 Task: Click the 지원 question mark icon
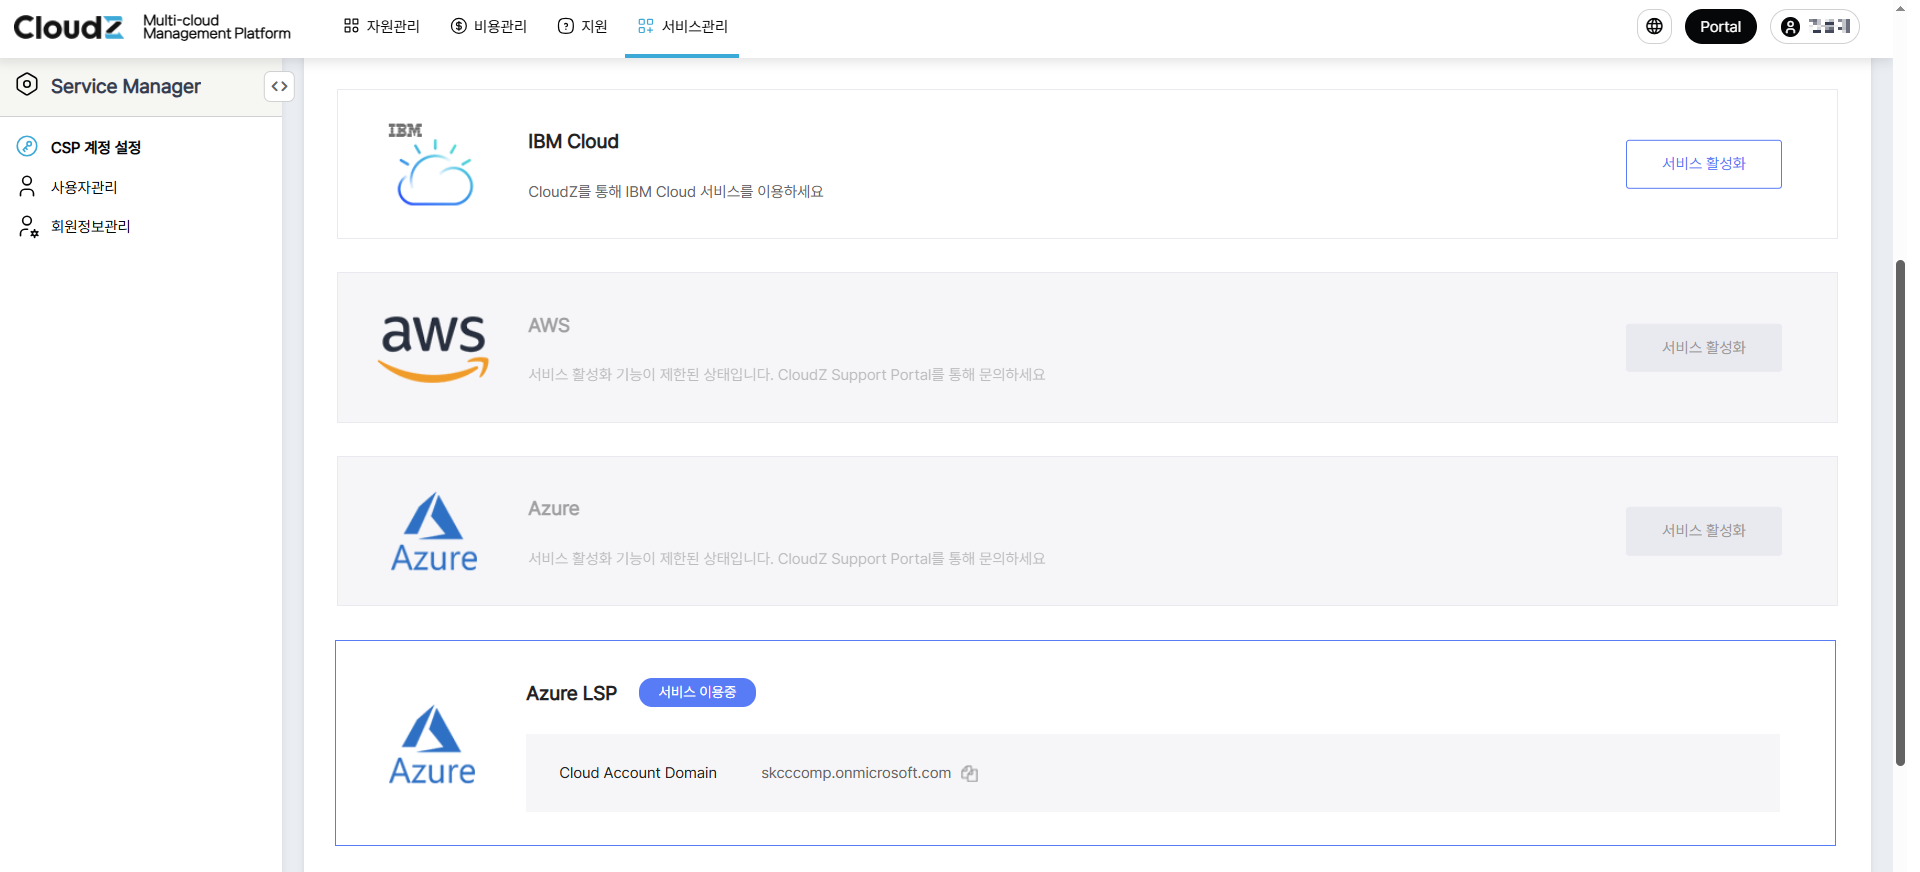click(x=566, y=27)
